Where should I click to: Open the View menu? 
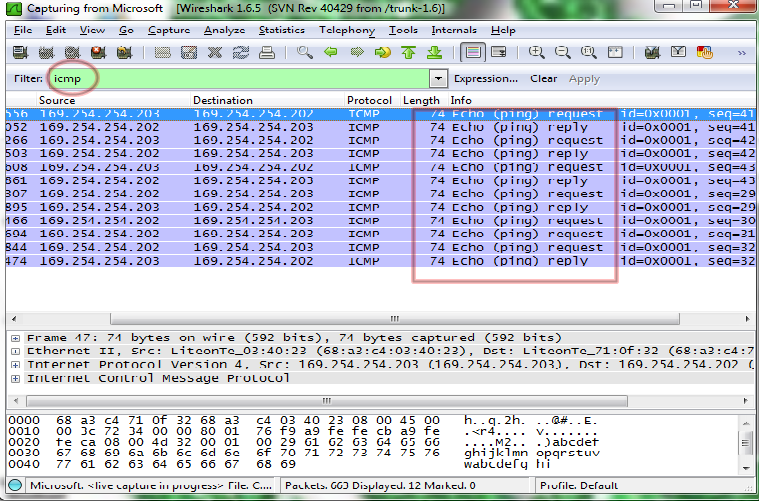pyautogui.click(x=92, y=30)
